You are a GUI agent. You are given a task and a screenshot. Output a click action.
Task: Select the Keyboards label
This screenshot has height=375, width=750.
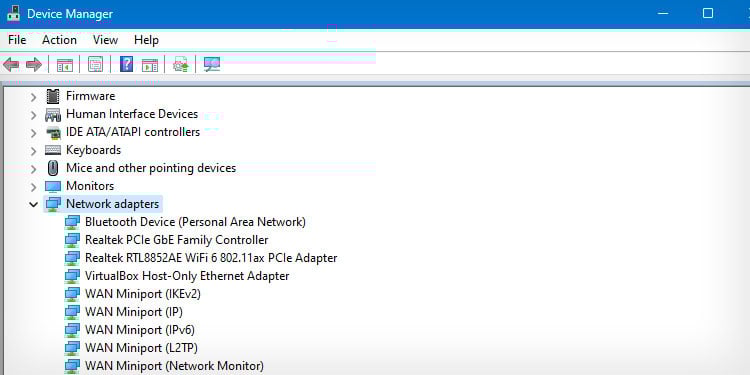point(93,150)
